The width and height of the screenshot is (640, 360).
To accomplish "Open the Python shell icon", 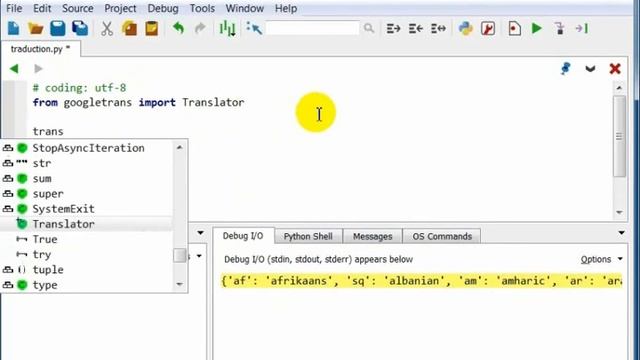I will [465, 29].
